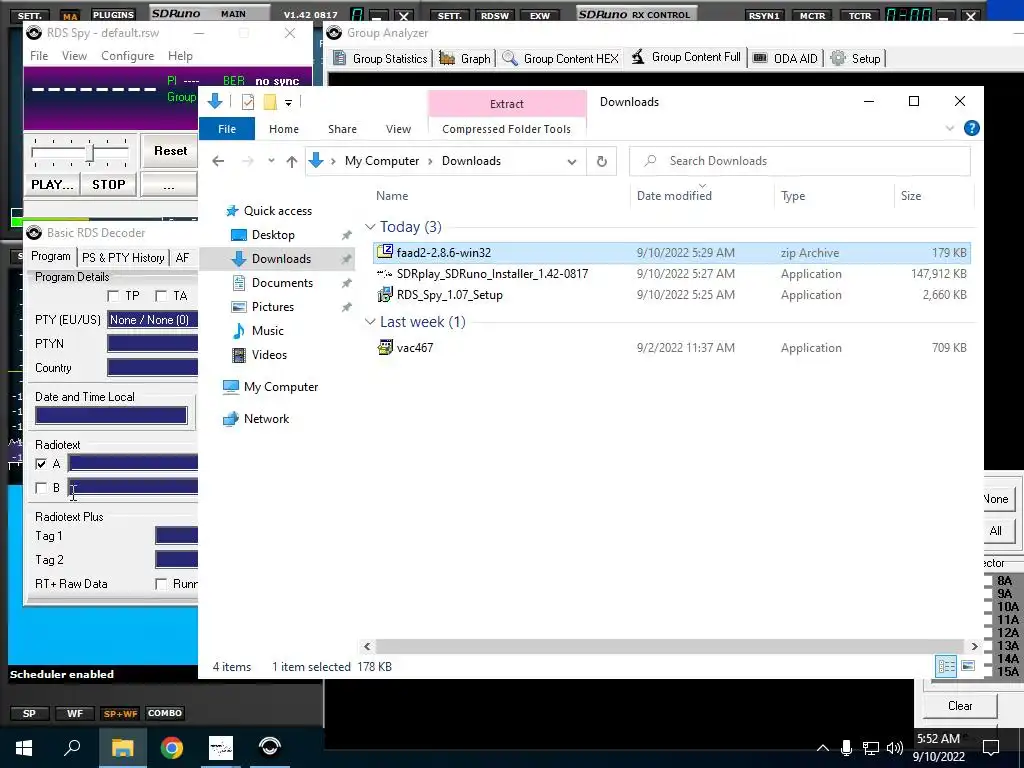The height and width of the screenshot is (768, 1024).
Task: Show hidden system tray icons
Action: tap(823, 748)
